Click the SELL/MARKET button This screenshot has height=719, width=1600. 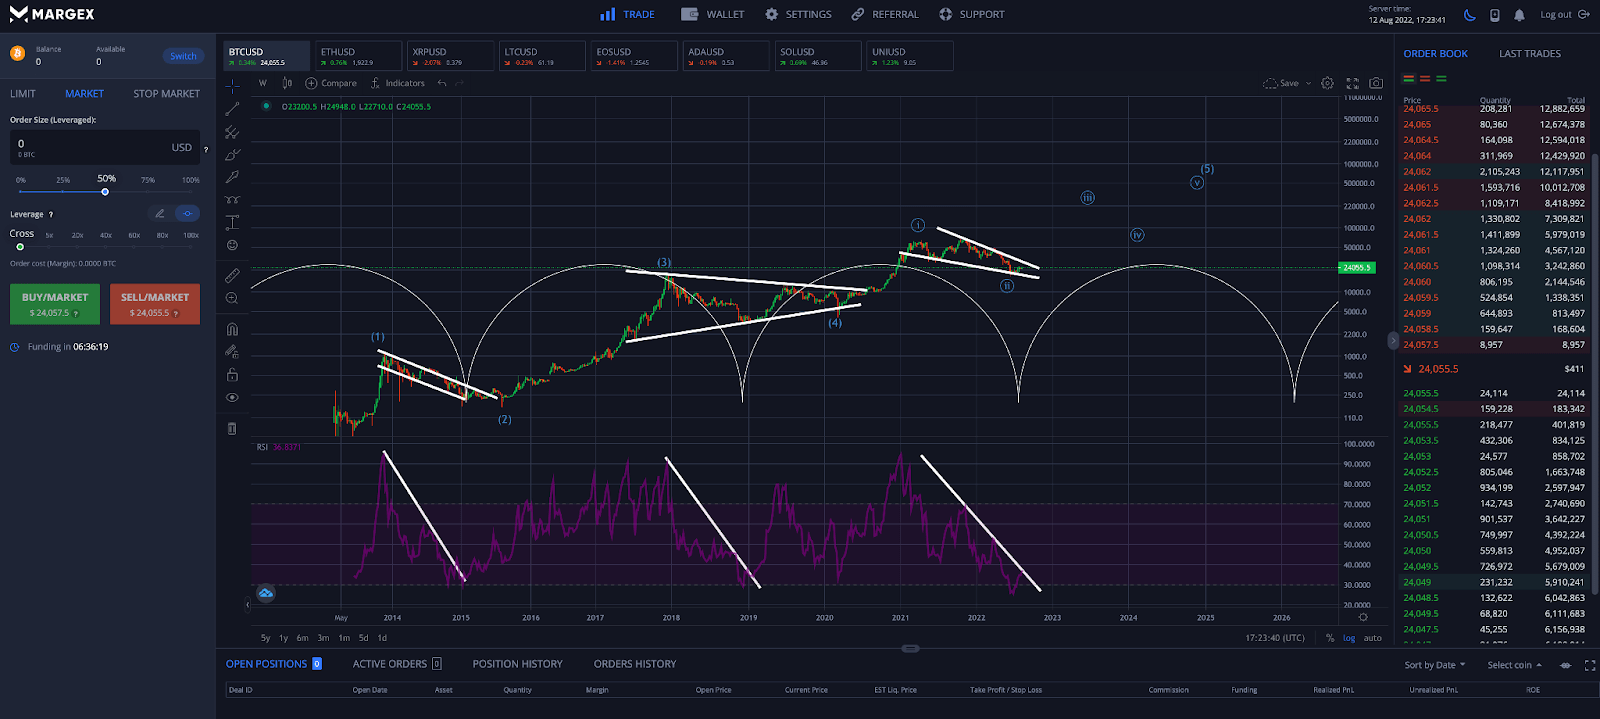coord(155,304)
